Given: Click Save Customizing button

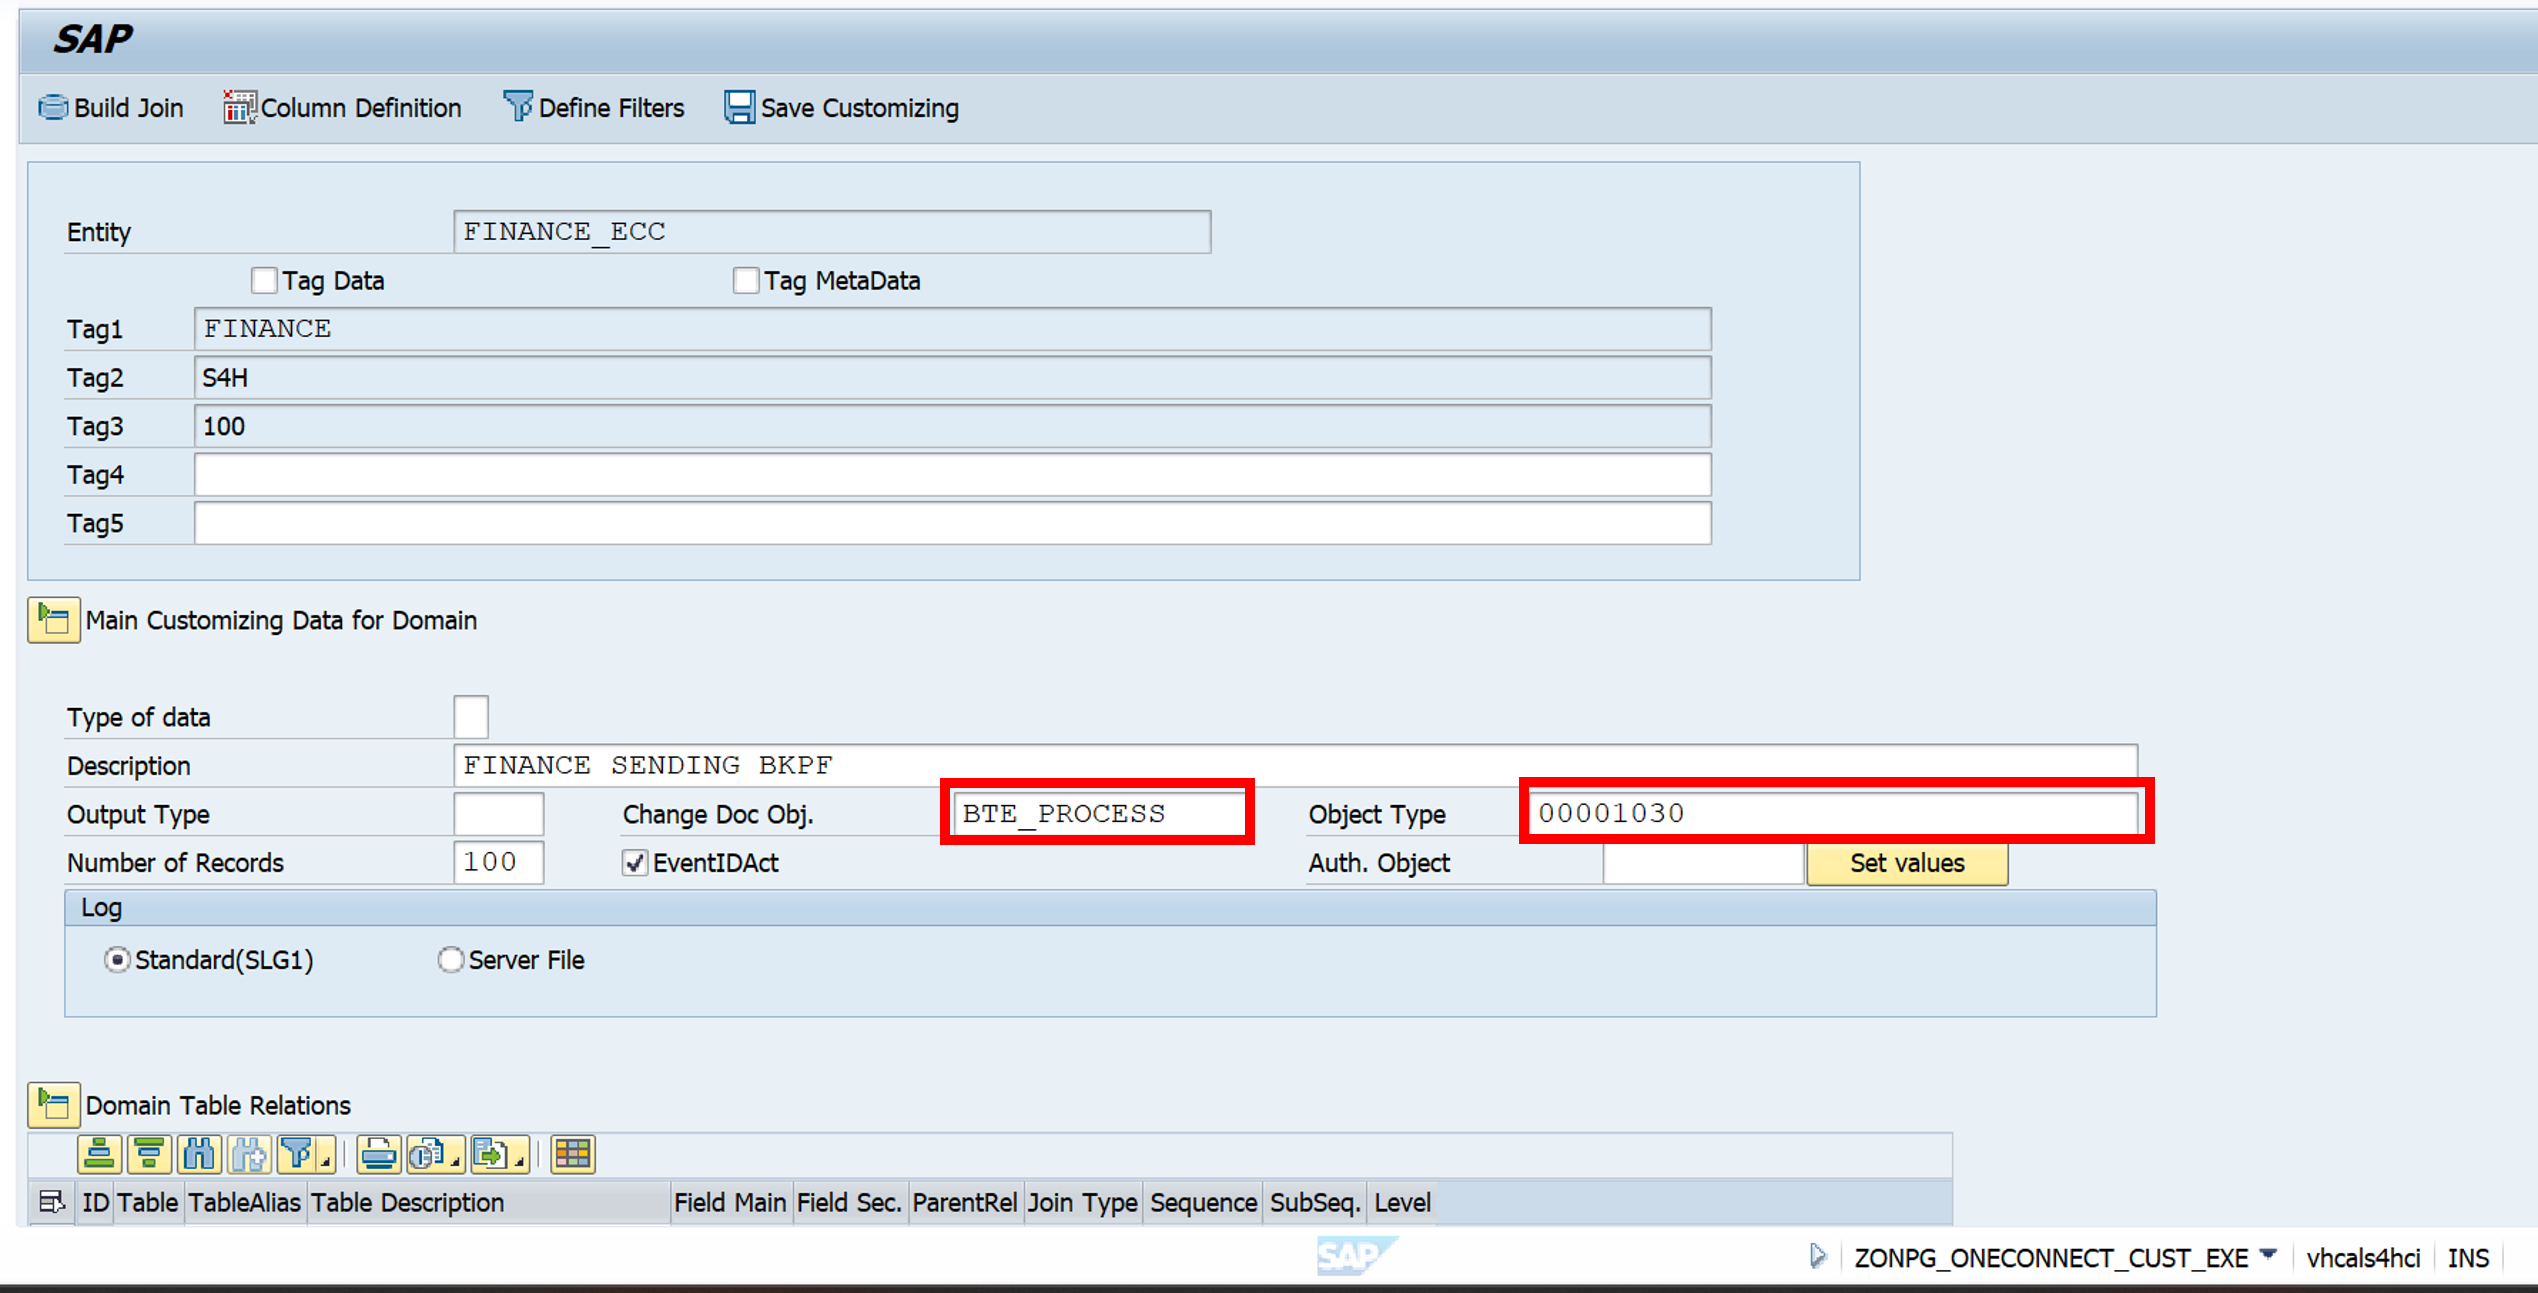Looking at the screenshot, I should pyautogui.click(x=842, y=108).
